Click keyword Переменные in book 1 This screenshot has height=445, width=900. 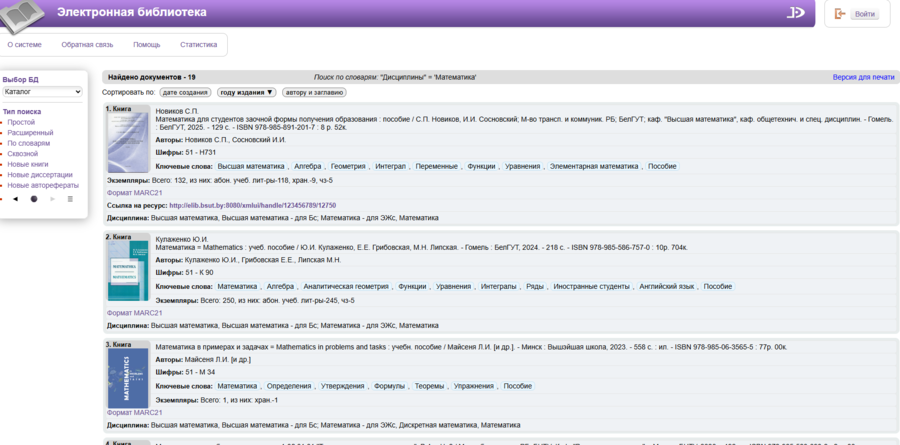[437, 167]
